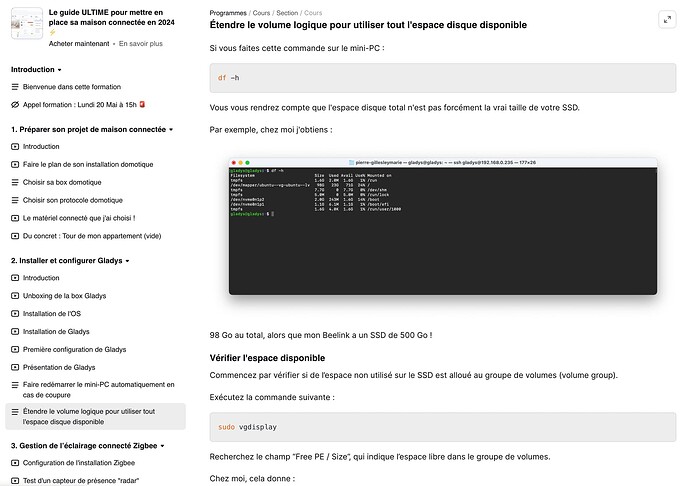
Task: Click the sudo vgdisplay code block
Action: point(443,427)
